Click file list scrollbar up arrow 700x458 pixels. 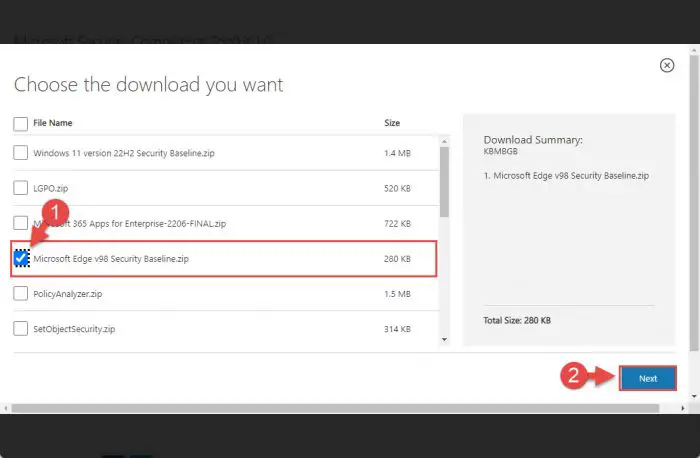point(444,142)
